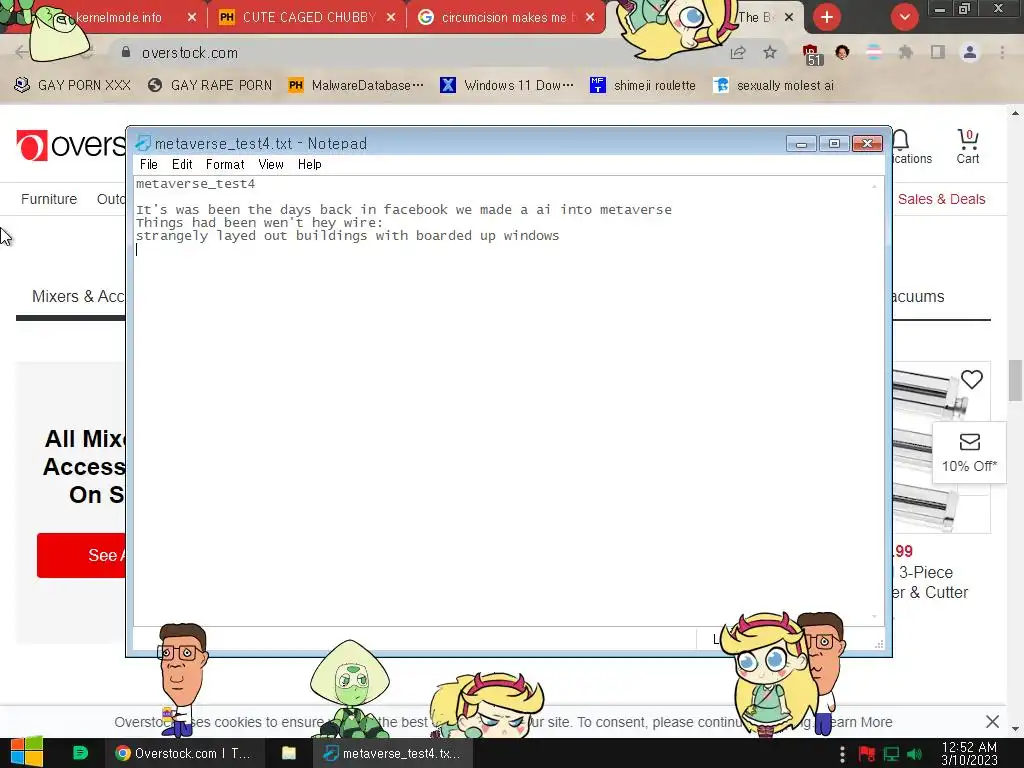Open Chrome's Extensions puzzle-piece menu
This screenshot has height=768, width=1024.
(905, 53)
